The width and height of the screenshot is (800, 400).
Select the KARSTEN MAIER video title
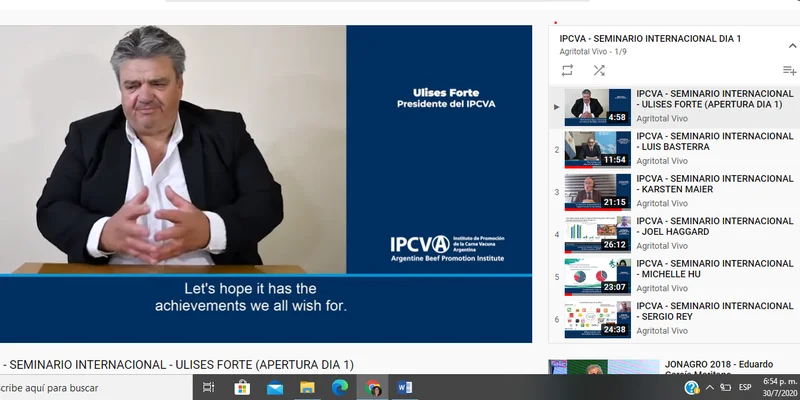[x=715, y=184]
